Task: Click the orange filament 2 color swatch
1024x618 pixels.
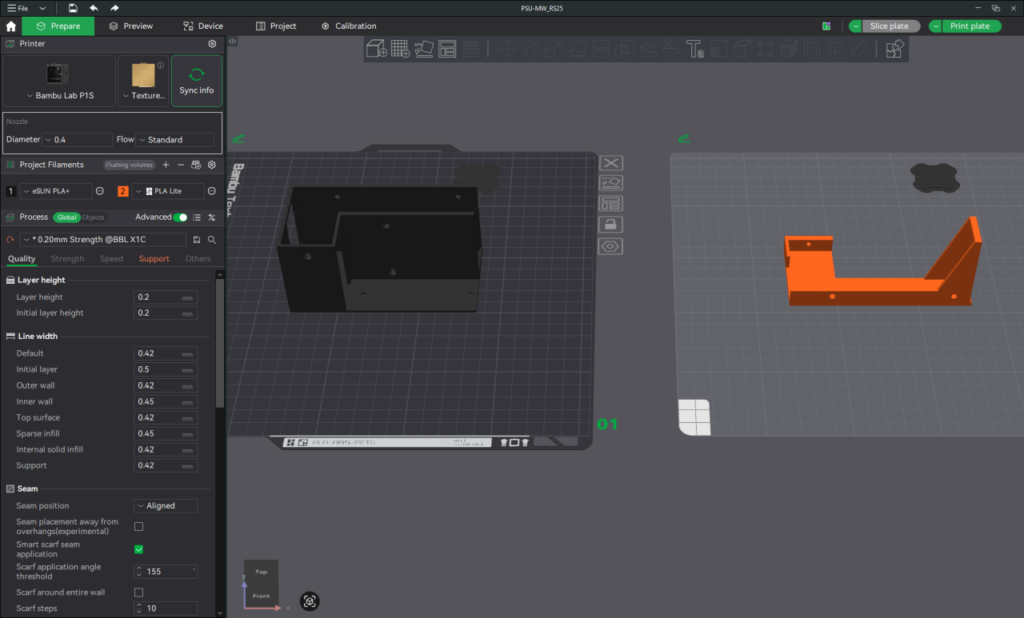Action: pos(123,191)
